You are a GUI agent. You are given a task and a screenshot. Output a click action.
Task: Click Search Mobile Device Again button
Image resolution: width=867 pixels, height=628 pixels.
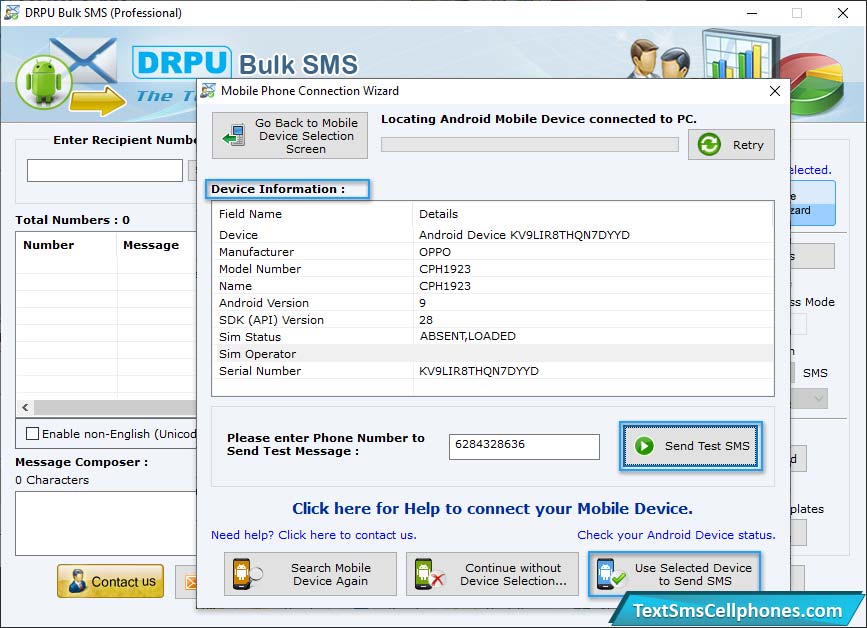point(310,574)
